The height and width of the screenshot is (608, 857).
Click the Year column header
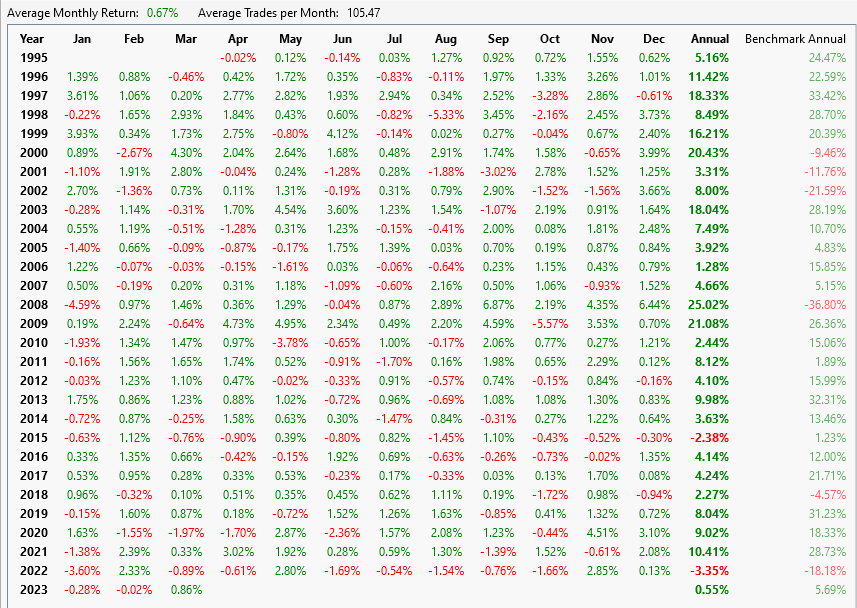[33, 39]
